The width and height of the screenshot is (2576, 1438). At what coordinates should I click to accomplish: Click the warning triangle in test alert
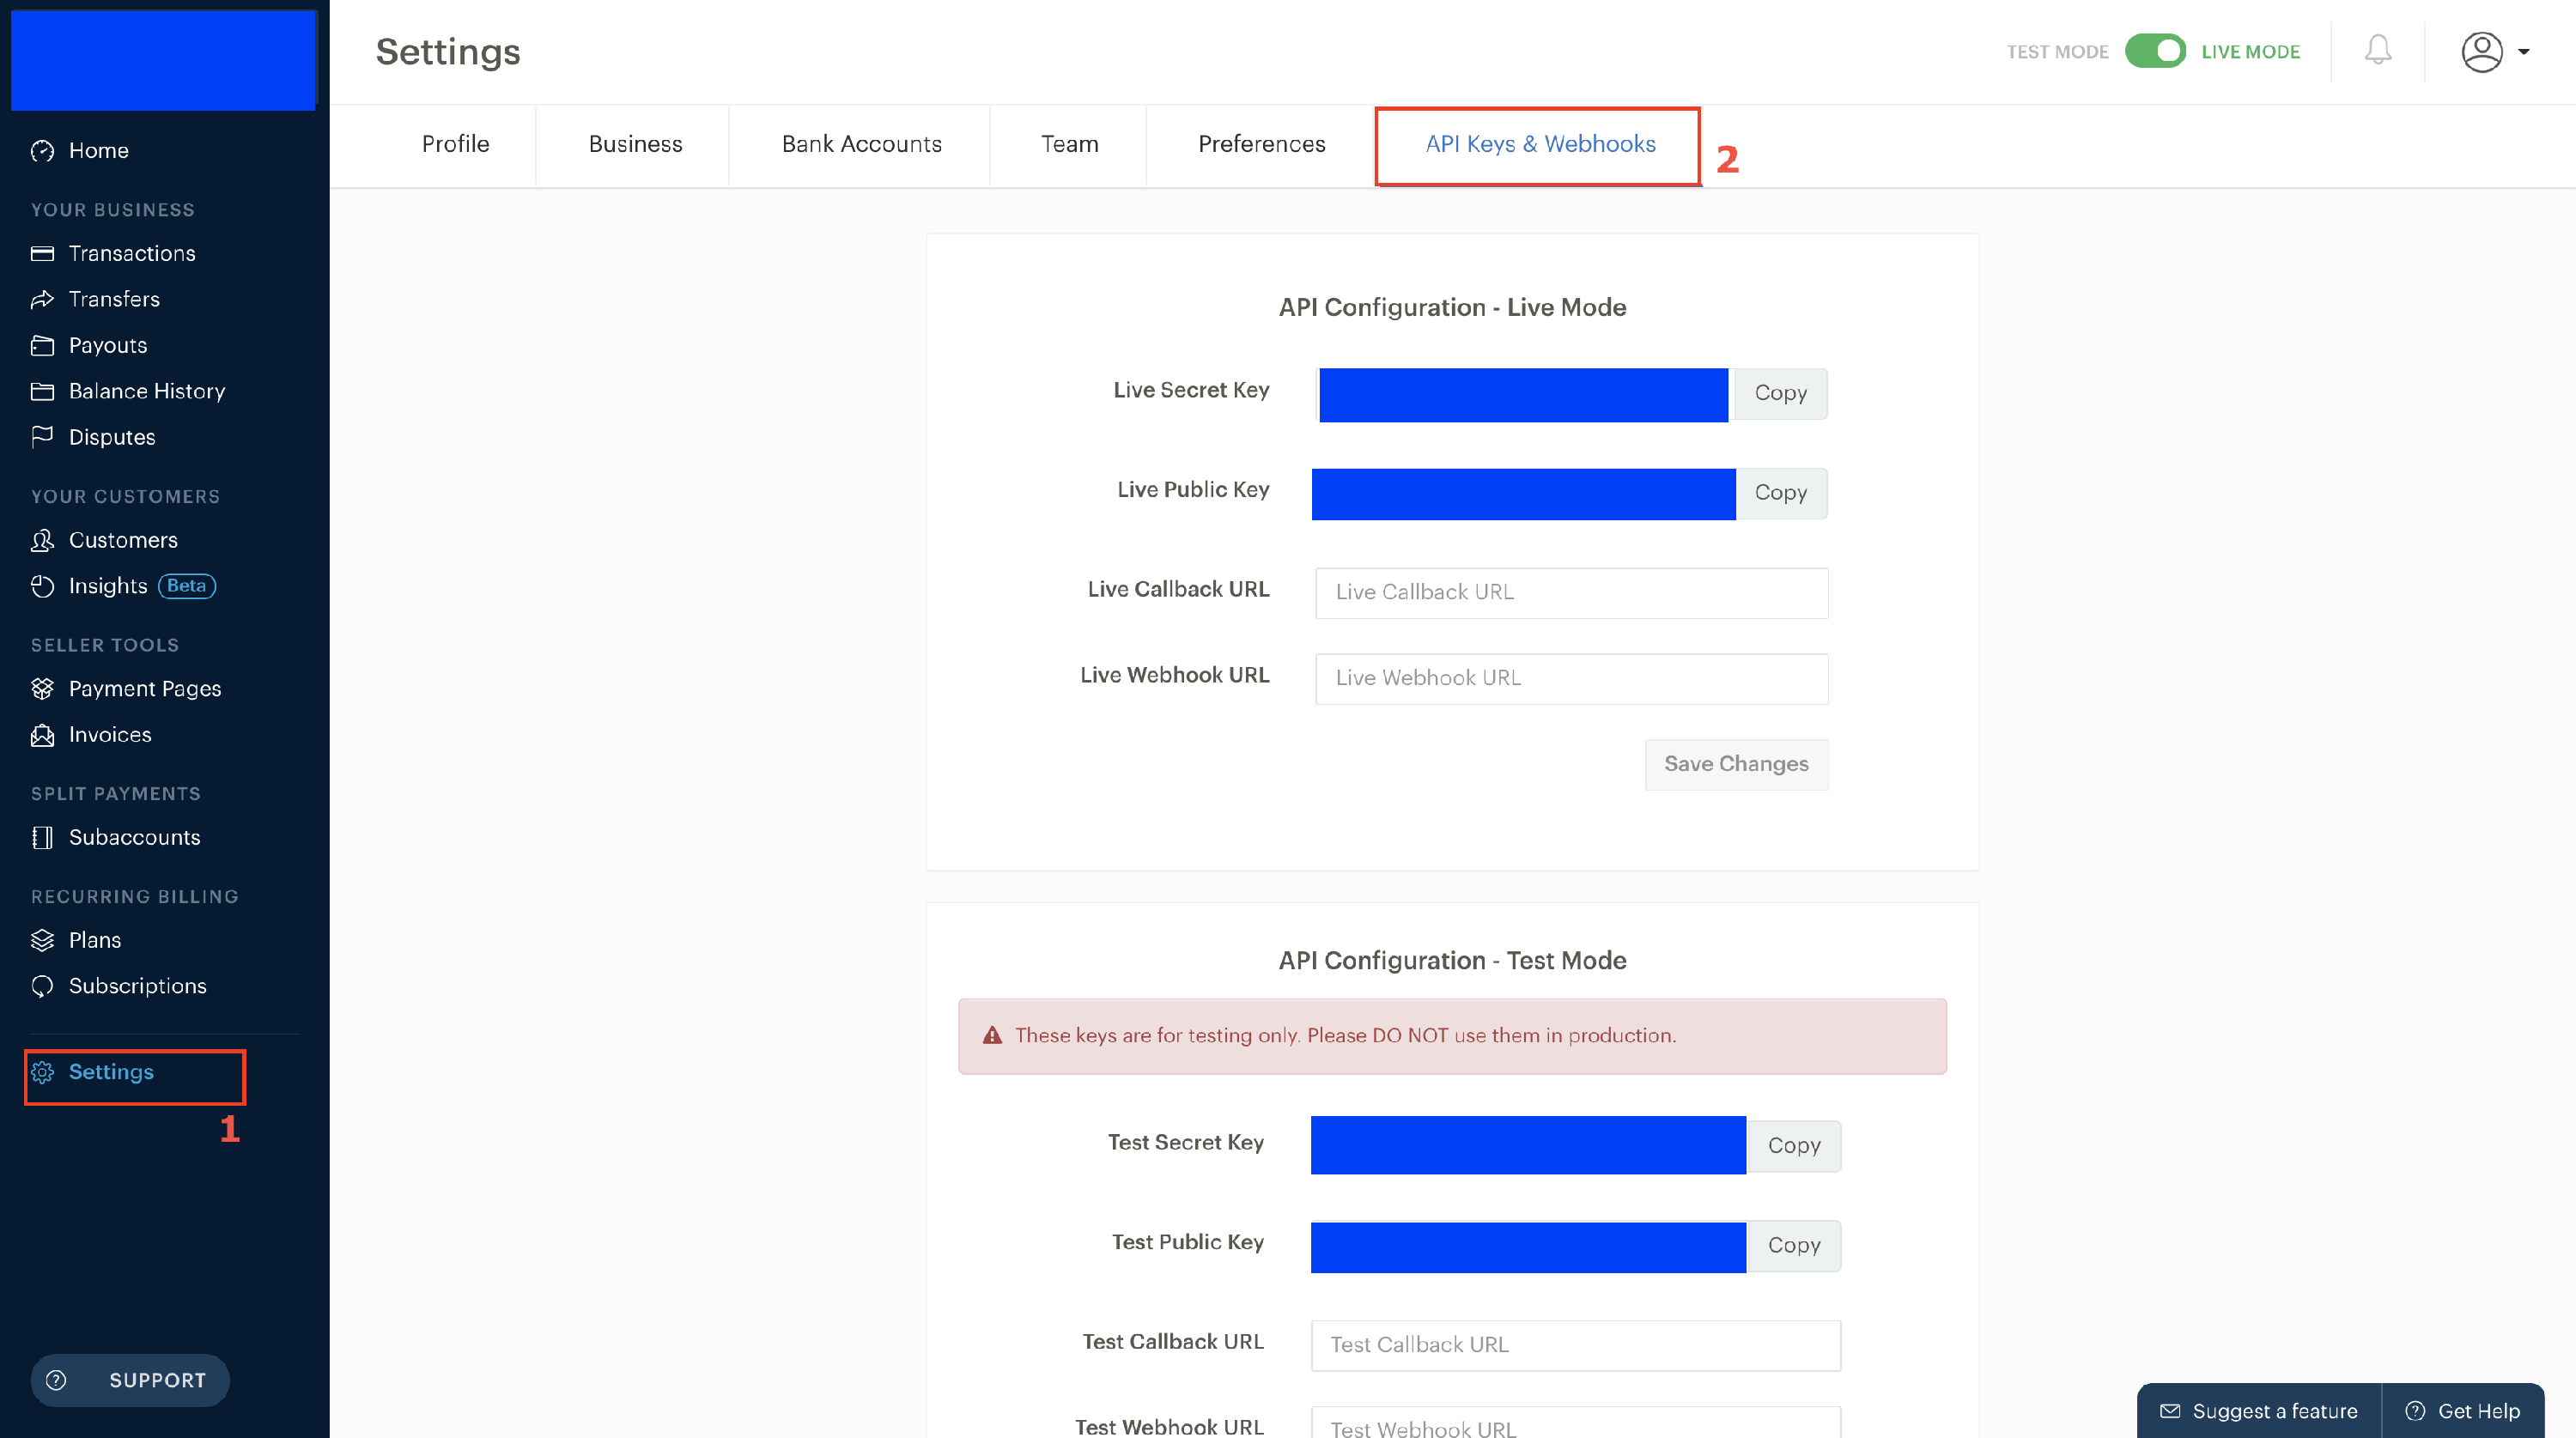coord(992,1036)
